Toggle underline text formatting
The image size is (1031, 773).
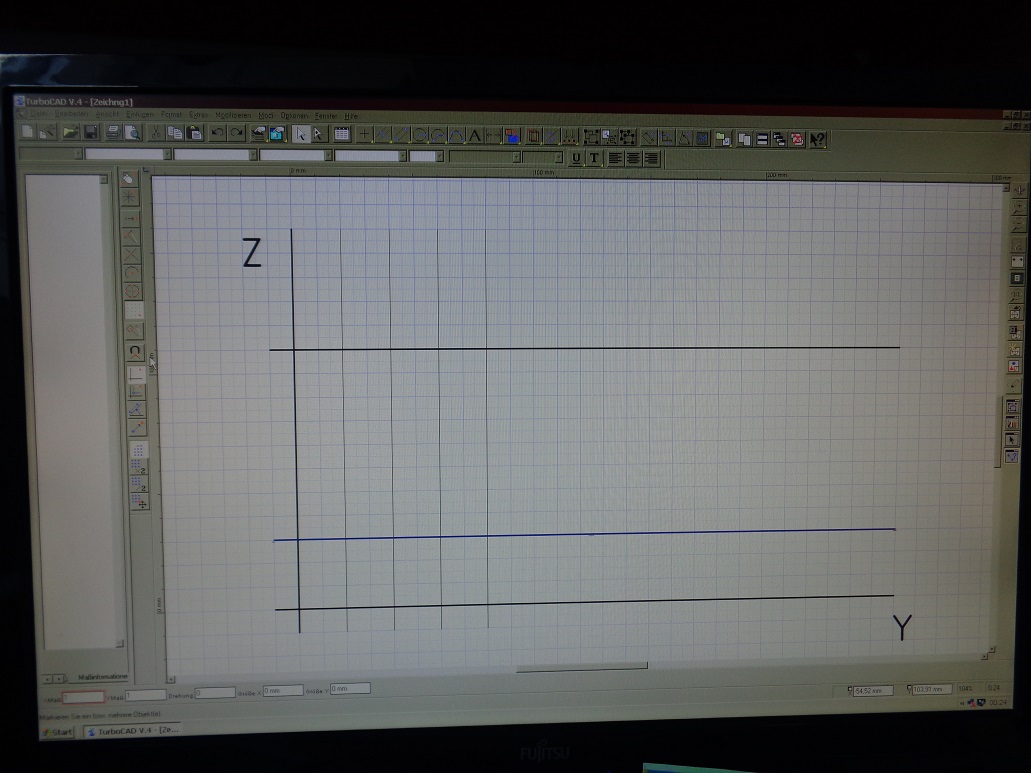coord(576,158)
